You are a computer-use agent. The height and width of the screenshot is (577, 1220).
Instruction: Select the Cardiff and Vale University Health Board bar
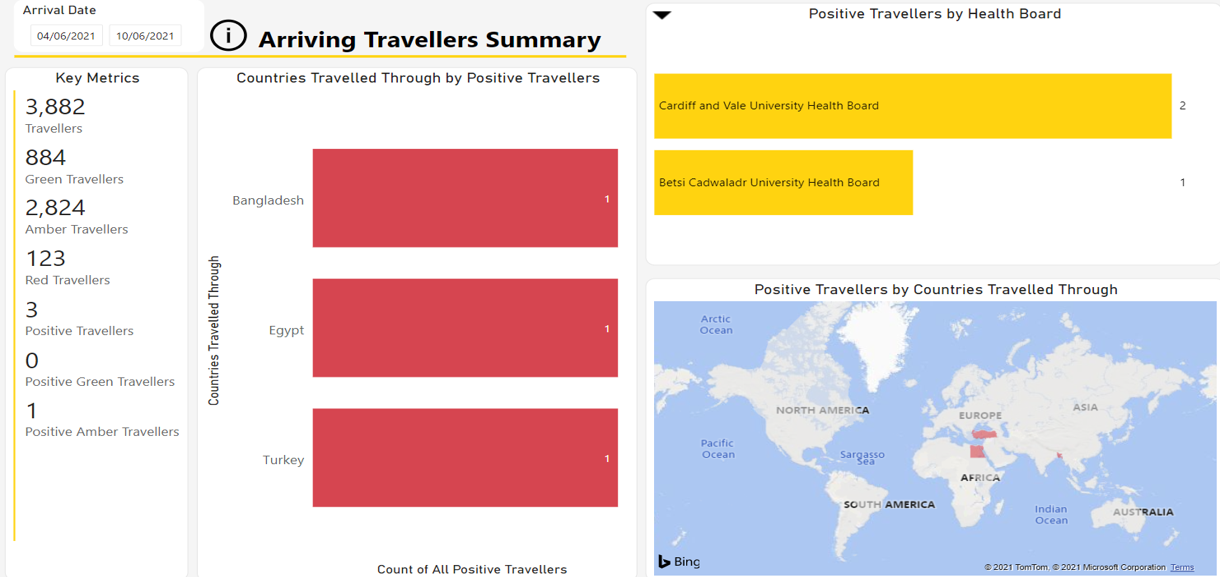point(911,106)
